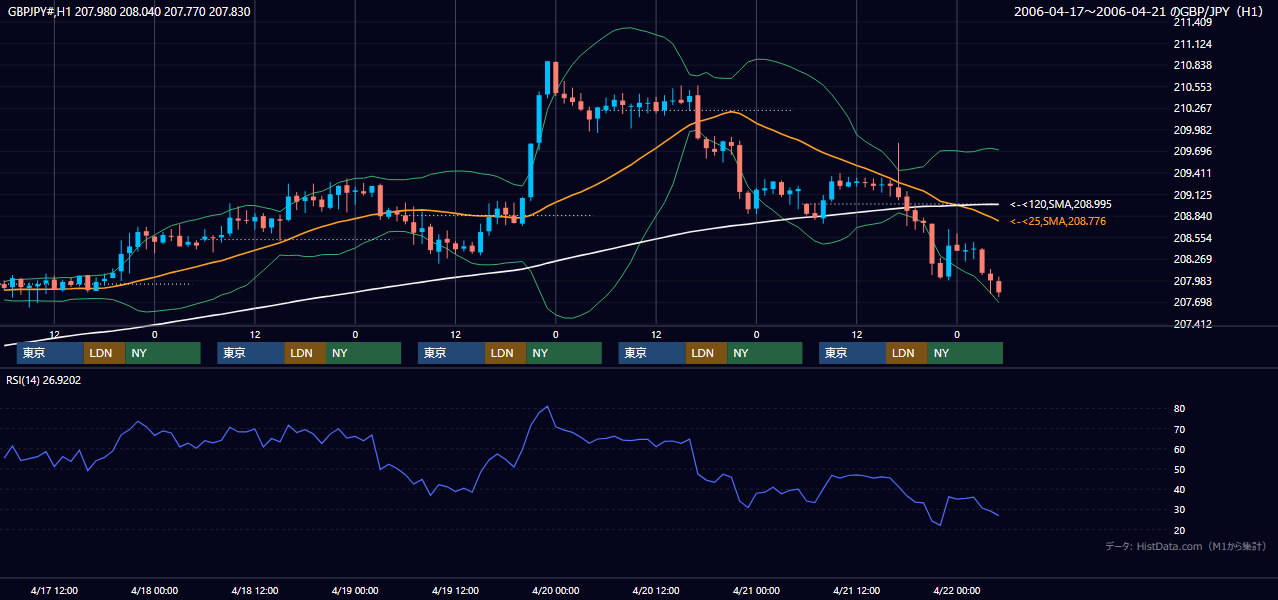The height and width of the screenshot is (600, 1278).
Task: Click price axis label 210.553
Action: click(x=1193, y=87)
